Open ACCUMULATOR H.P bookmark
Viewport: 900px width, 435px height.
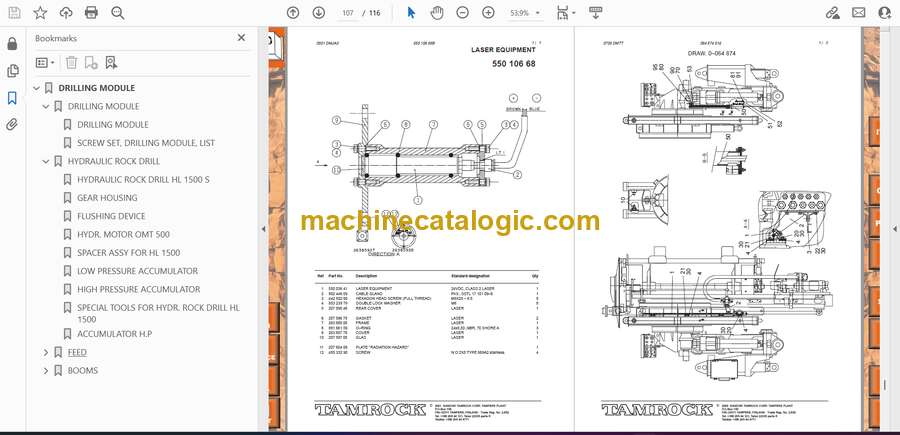tap(115, 334)
